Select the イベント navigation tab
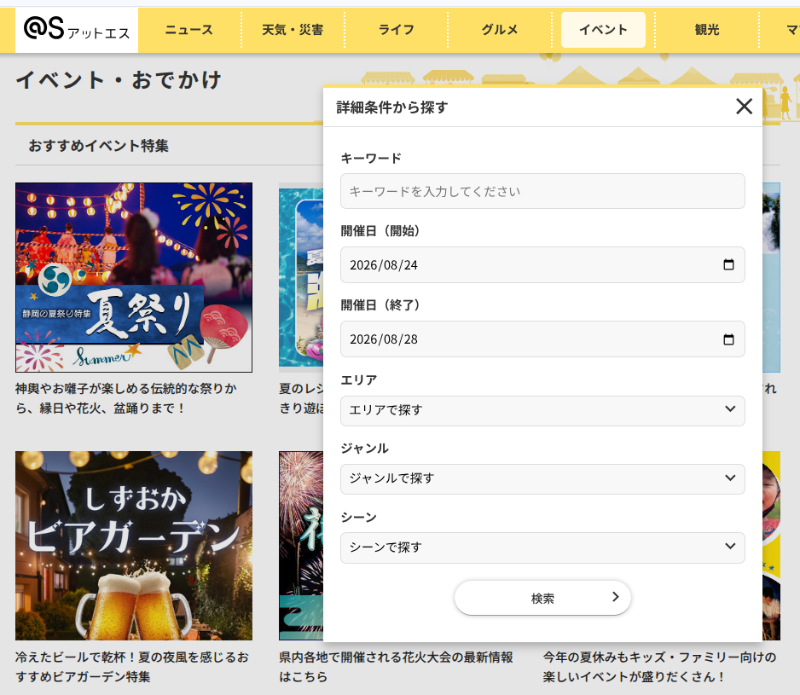This screenshot has width=800, height=695. (x=603, y=30)
